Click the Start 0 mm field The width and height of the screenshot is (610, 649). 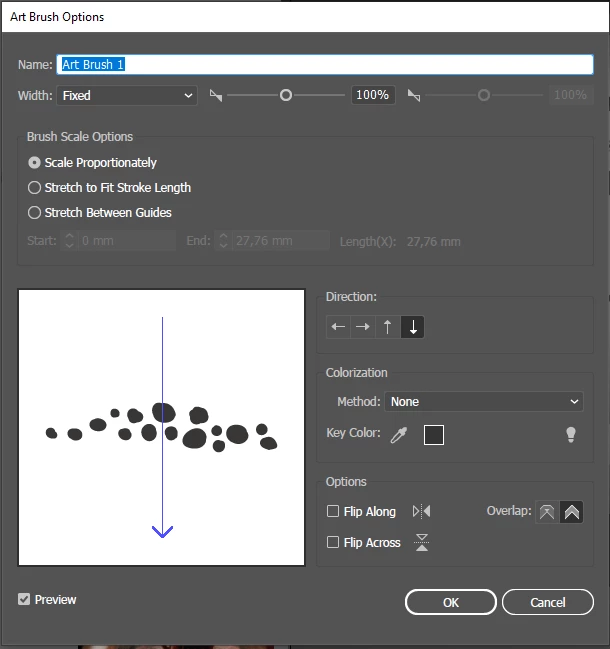[127, 240]
